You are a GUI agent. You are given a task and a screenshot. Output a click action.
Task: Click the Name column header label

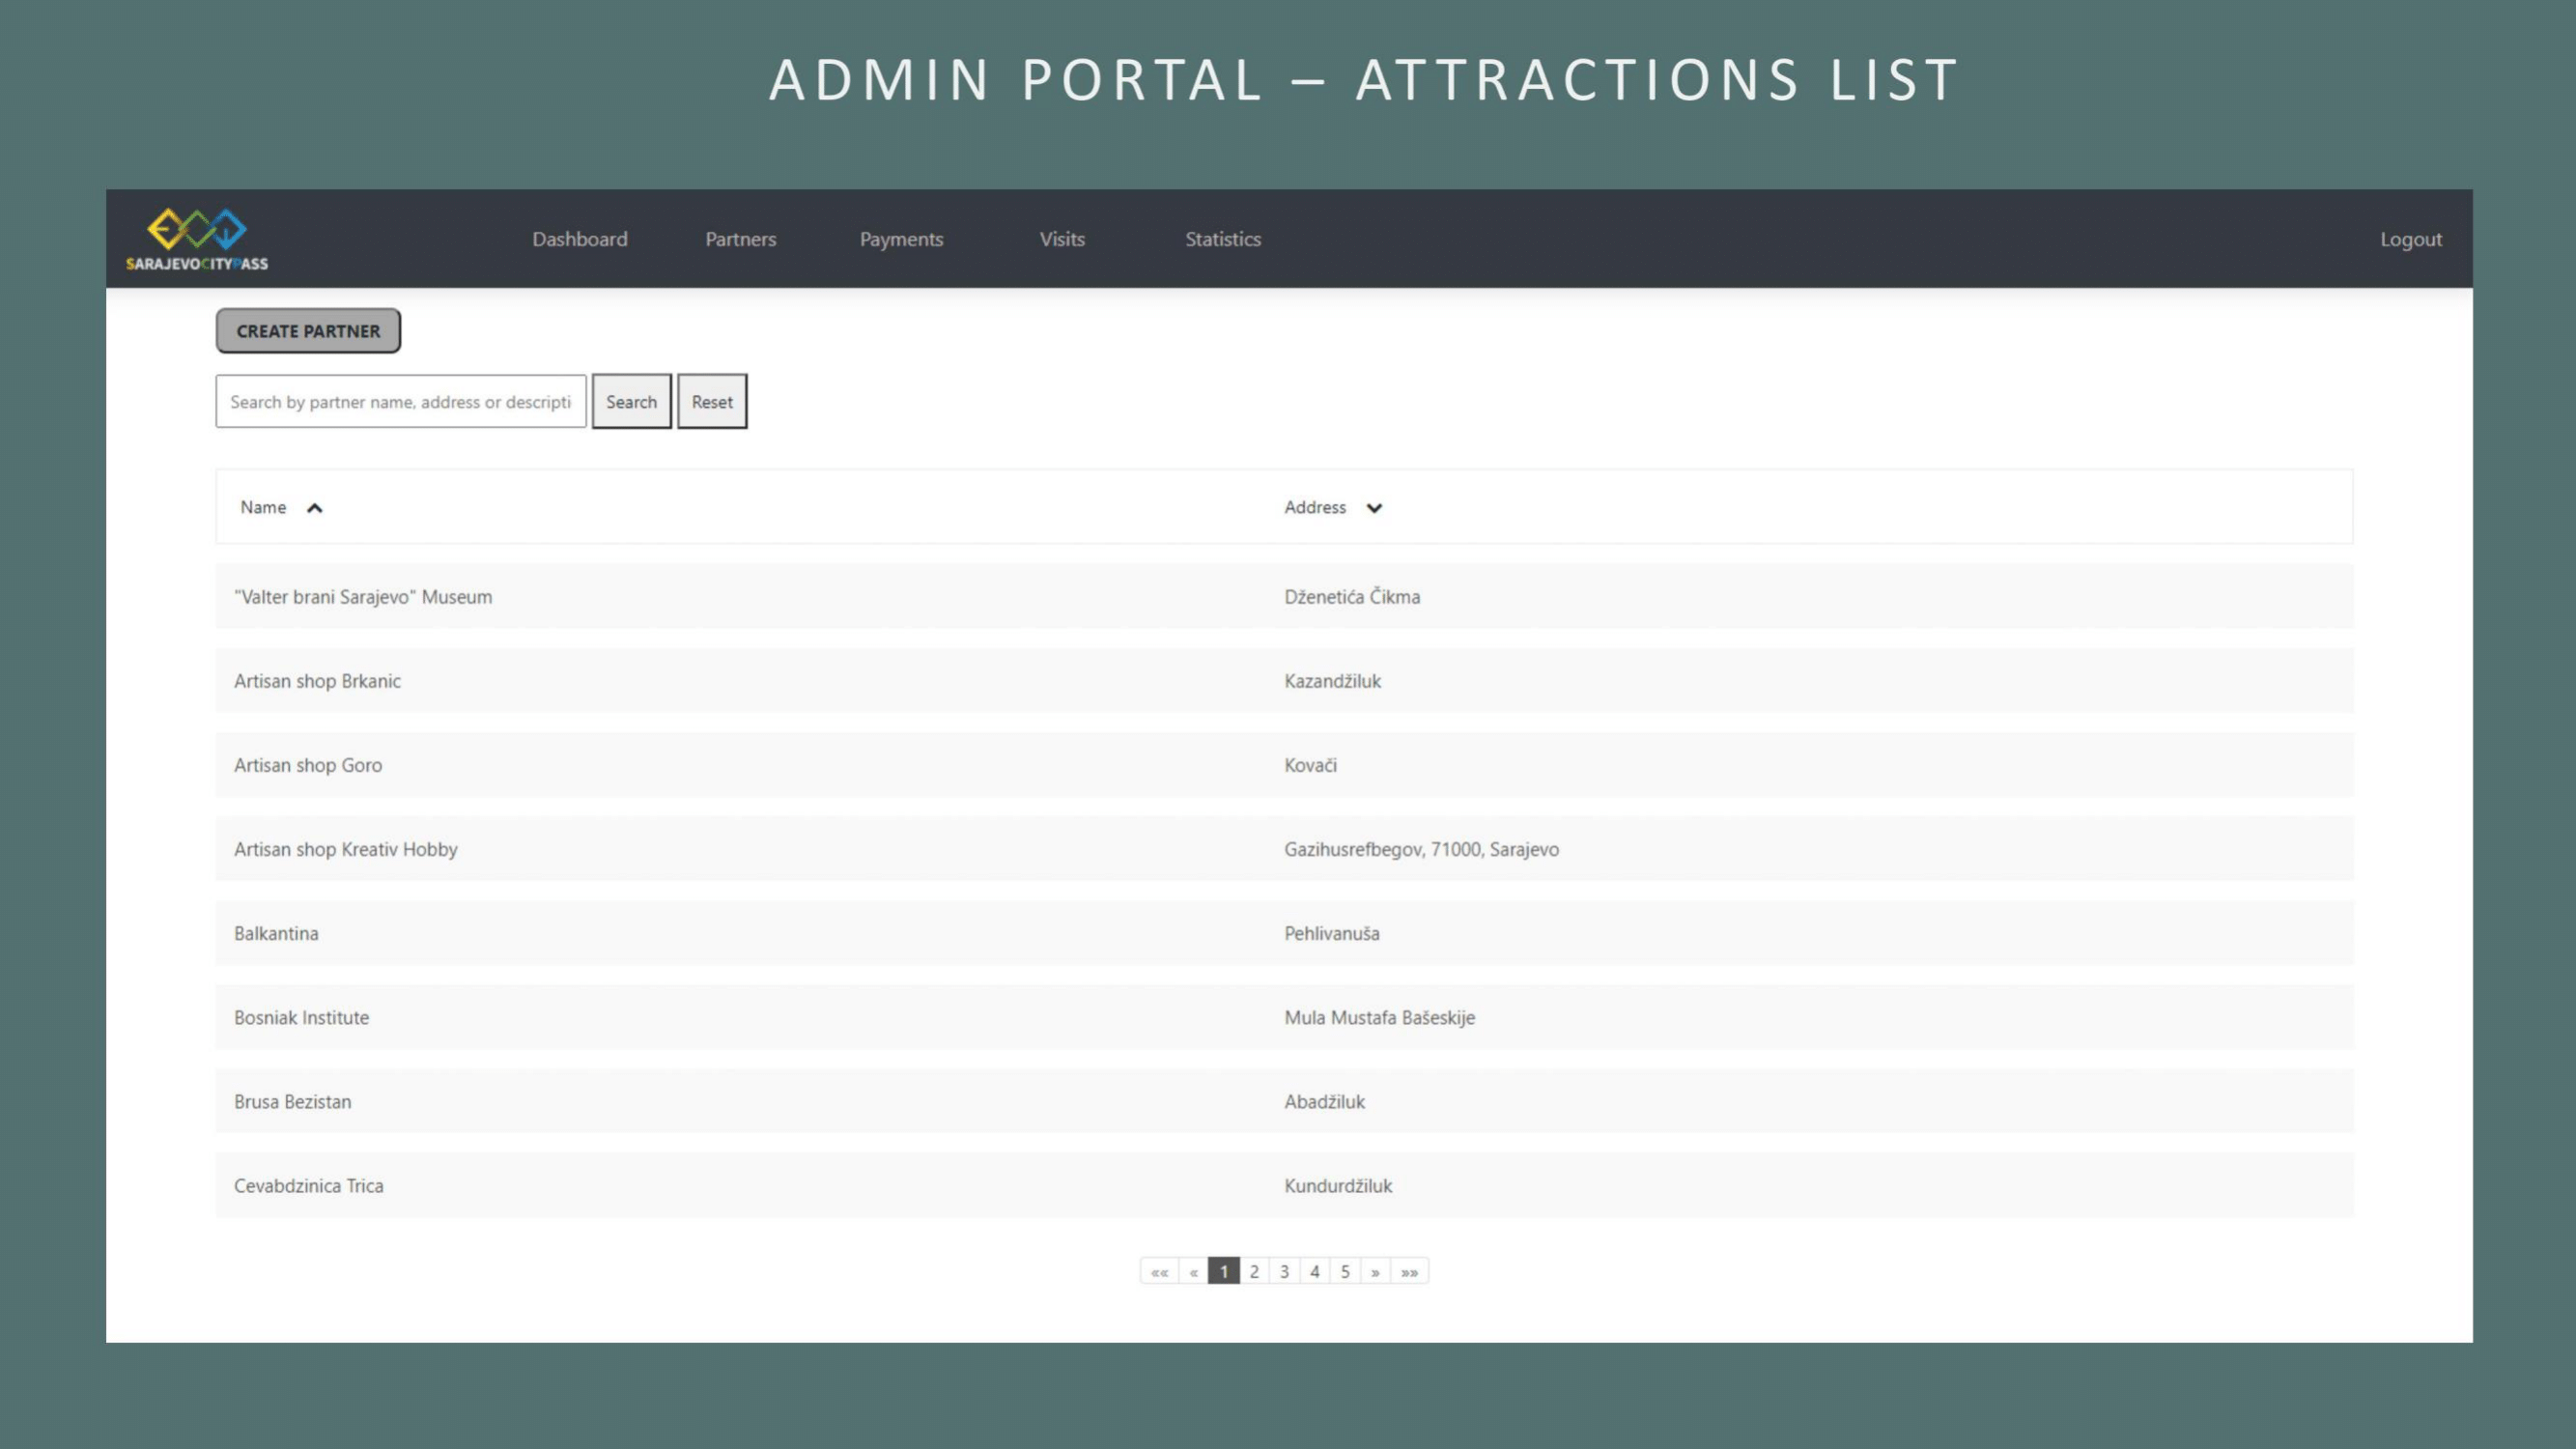(x=263, y=508)
